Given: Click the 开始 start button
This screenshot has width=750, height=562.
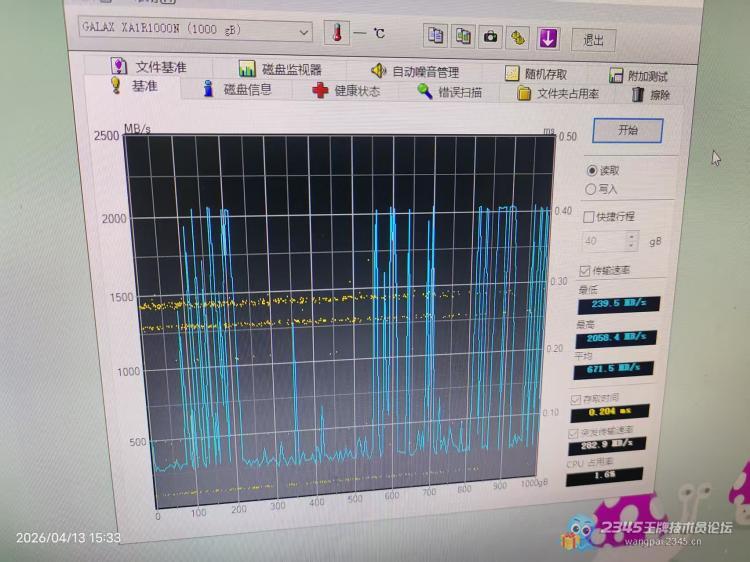Looking at the screenshot, I should 627,130.
